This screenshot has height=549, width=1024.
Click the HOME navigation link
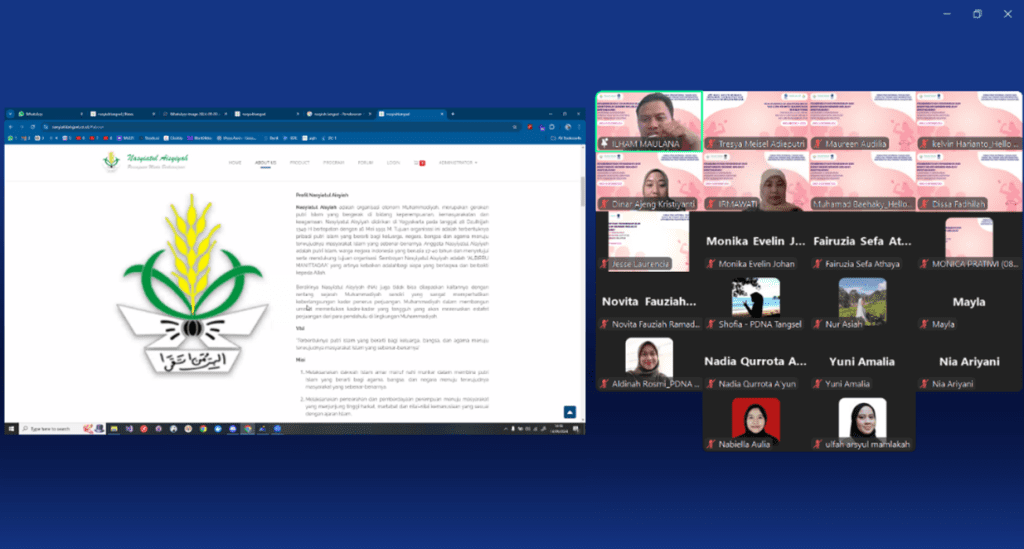click(235, 162)
